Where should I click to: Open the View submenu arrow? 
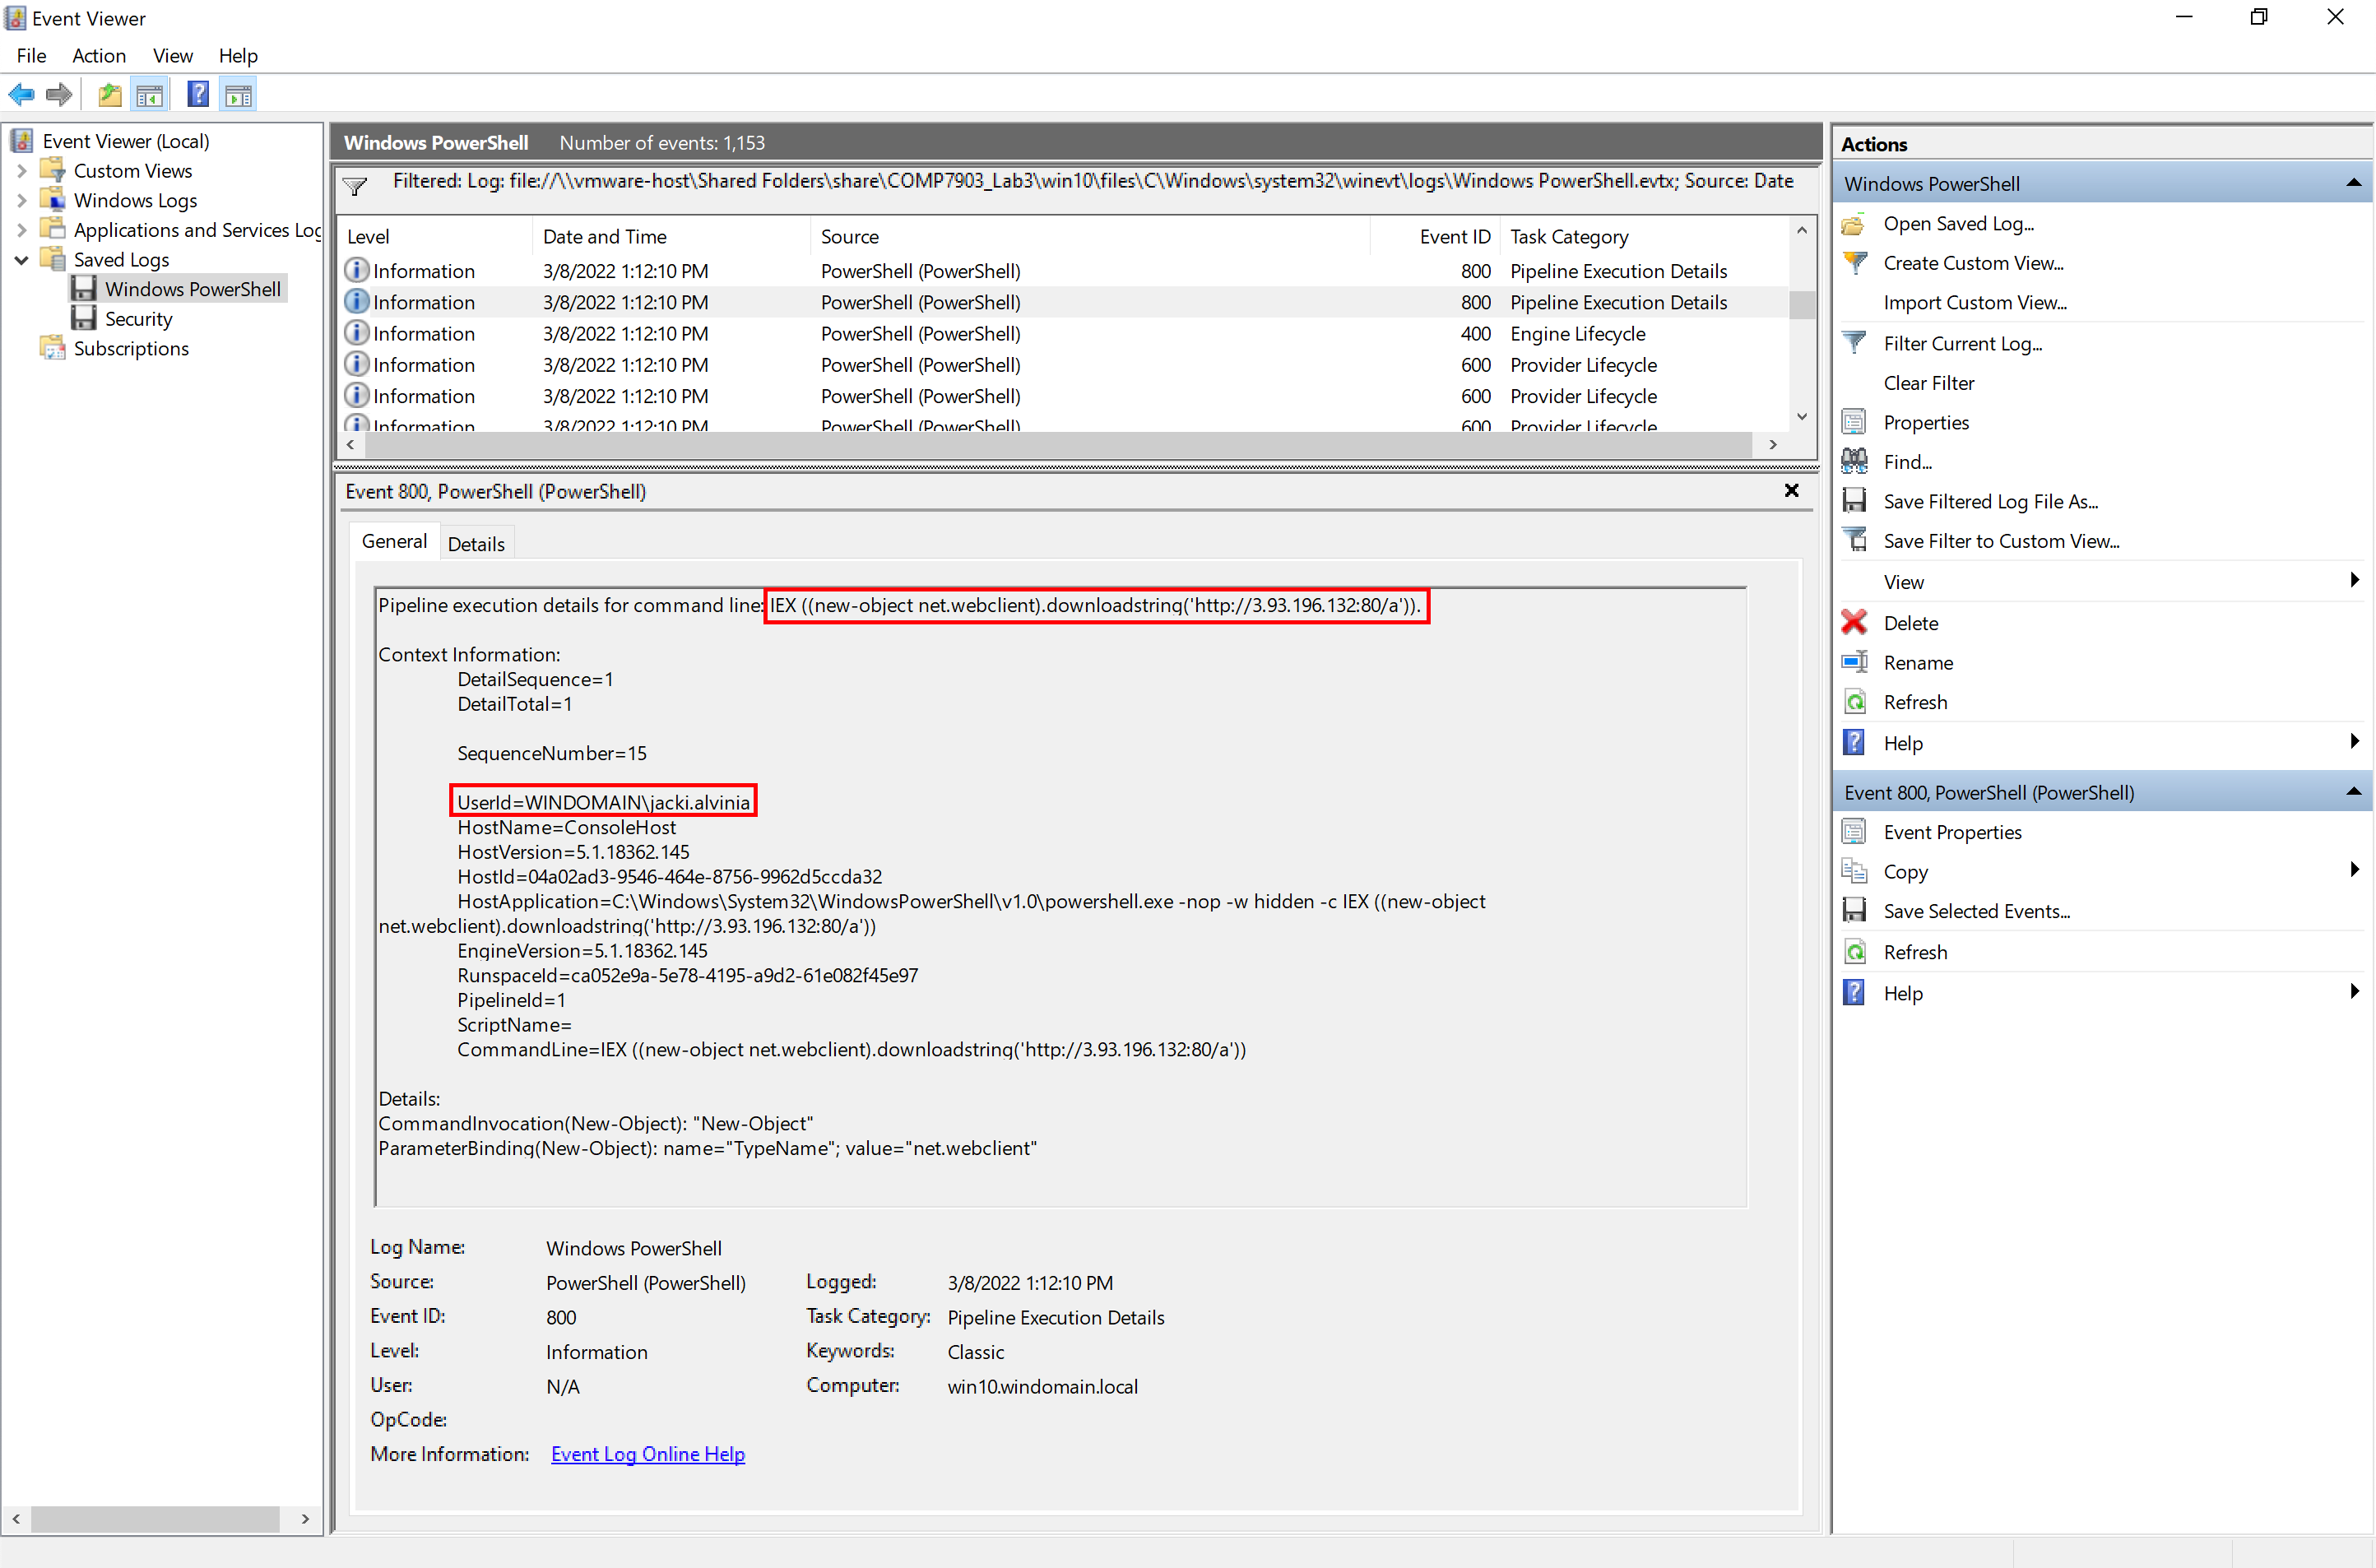tap(2354, 580)
